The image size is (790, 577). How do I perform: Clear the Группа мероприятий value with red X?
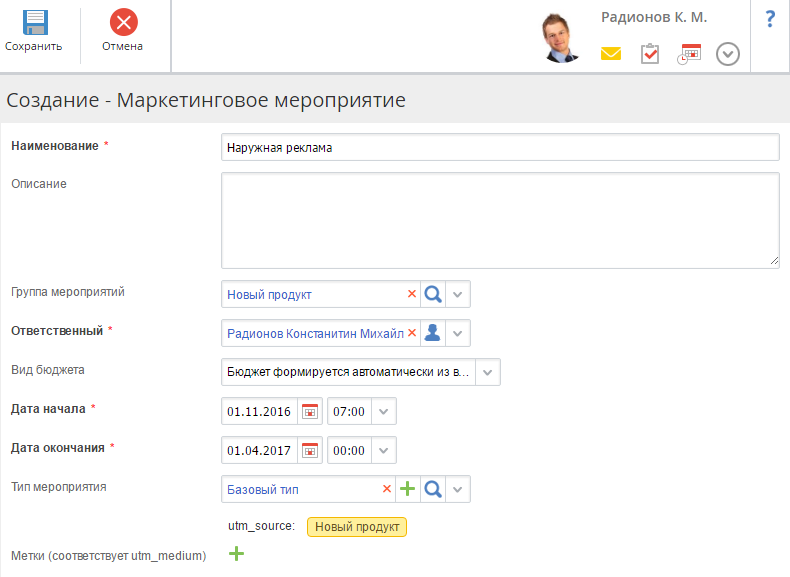(411, 294)
